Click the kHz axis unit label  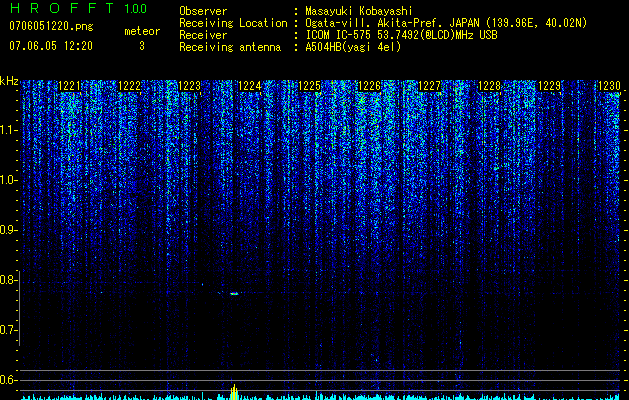[x=9, y=81]
